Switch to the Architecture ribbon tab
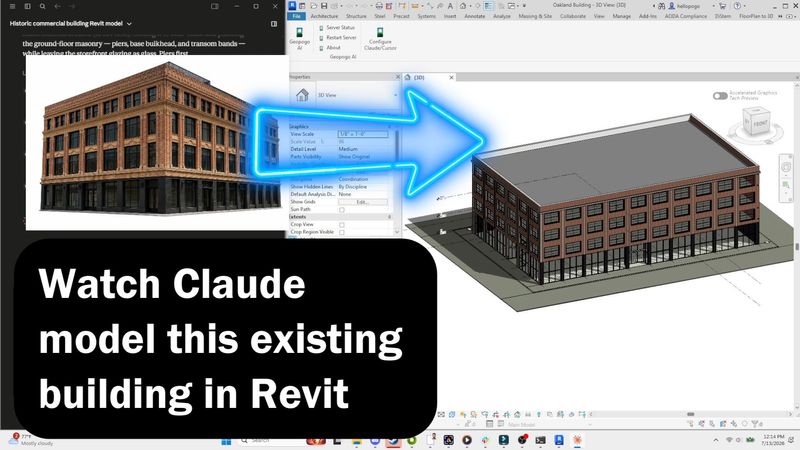 point(324,16)
